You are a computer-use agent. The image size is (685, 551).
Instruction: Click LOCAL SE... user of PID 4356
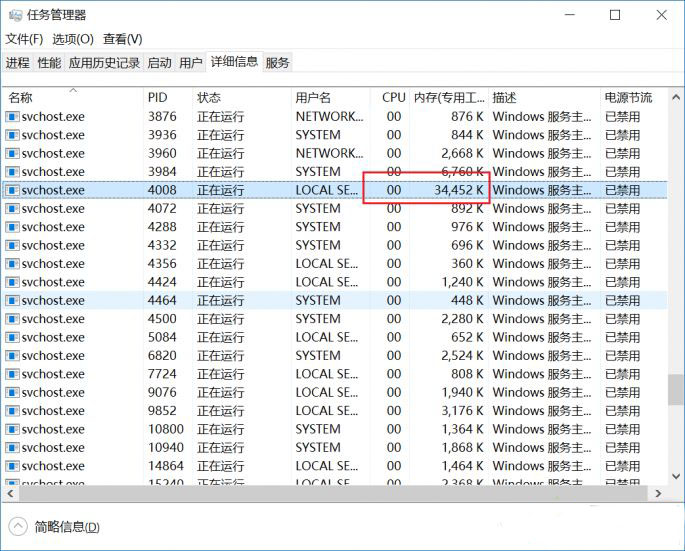[327, 263]
